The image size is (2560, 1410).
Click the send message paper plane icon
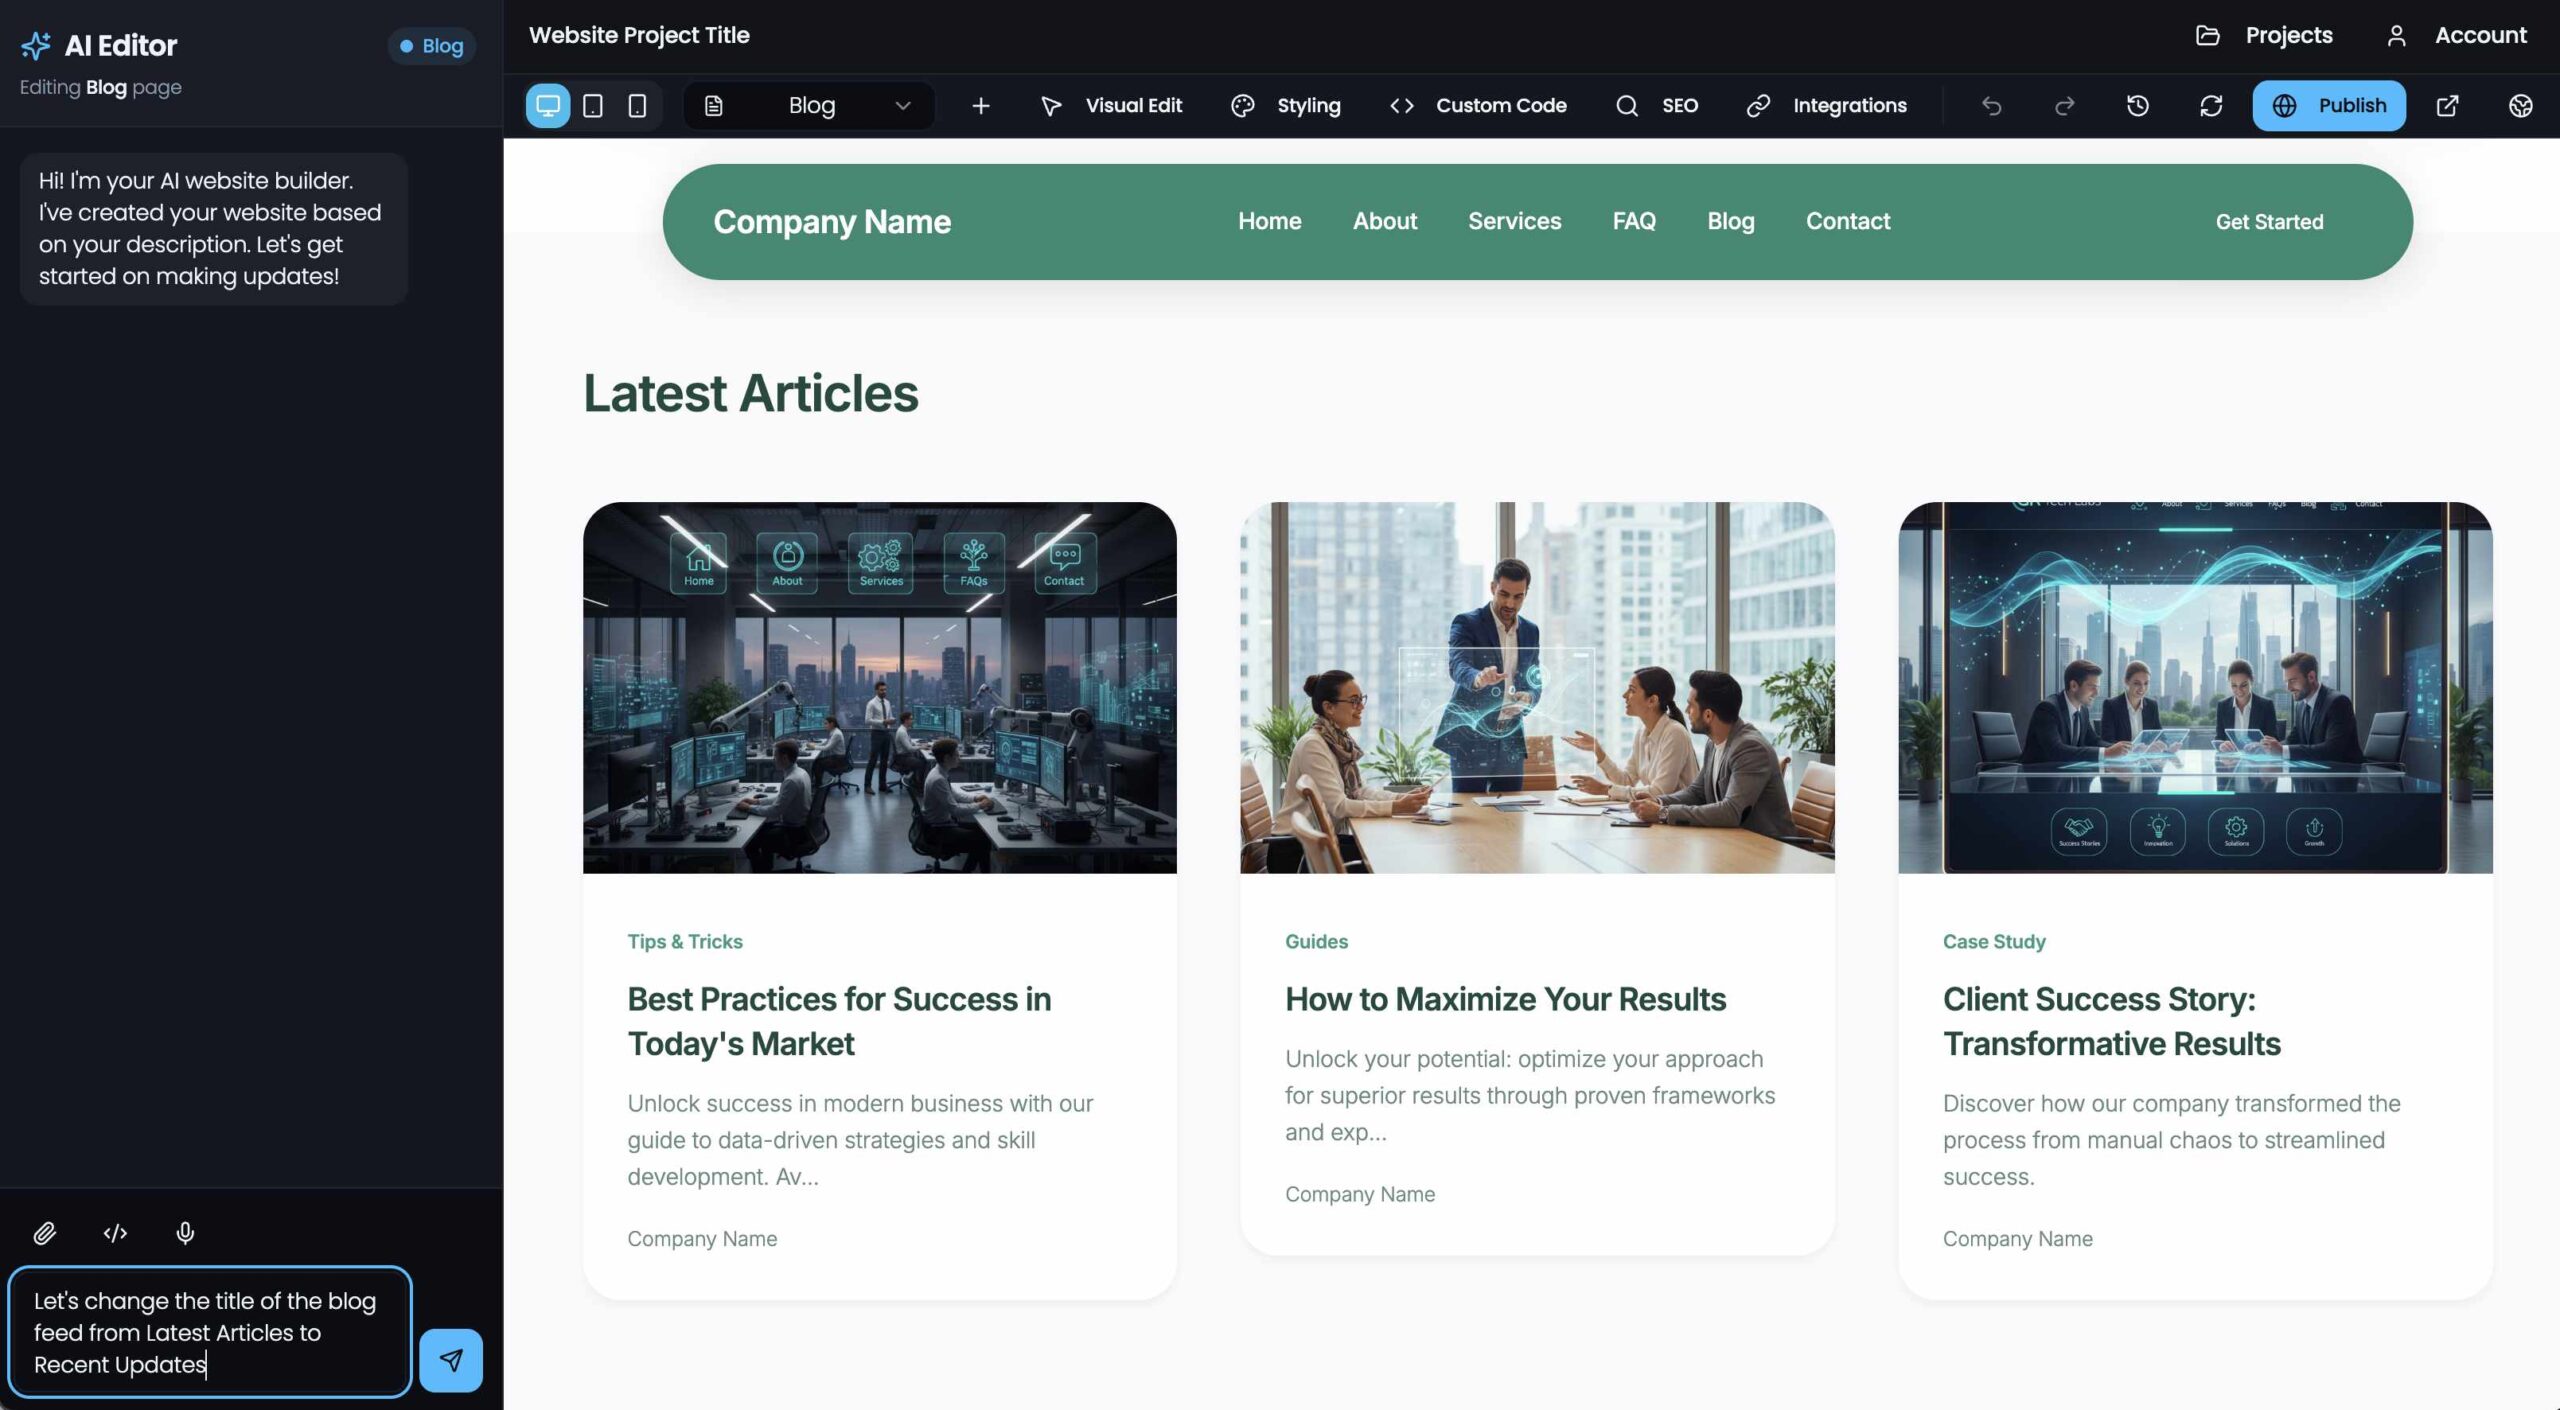(x=450, y=1360)
